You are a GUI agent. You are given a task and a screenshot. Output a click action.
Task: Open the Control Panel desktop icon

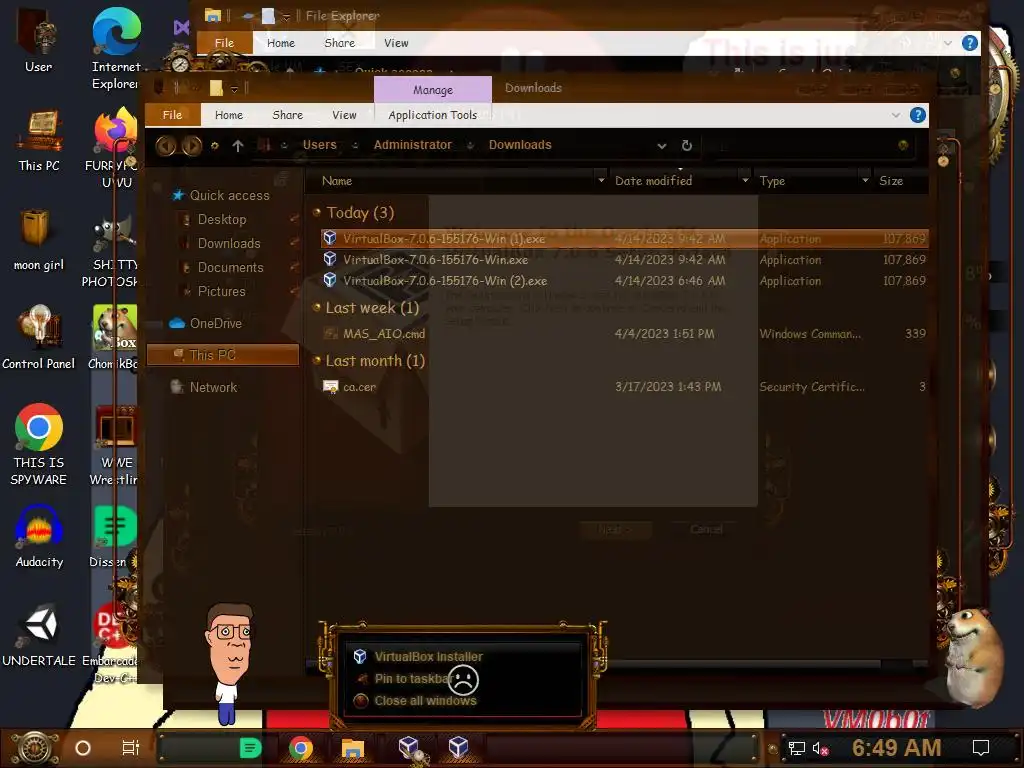click(39, 338)
